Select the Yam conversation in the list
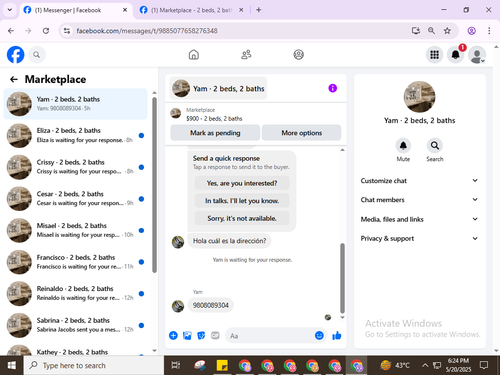Viewport: 500px width, 375px height. pos(76,104)
